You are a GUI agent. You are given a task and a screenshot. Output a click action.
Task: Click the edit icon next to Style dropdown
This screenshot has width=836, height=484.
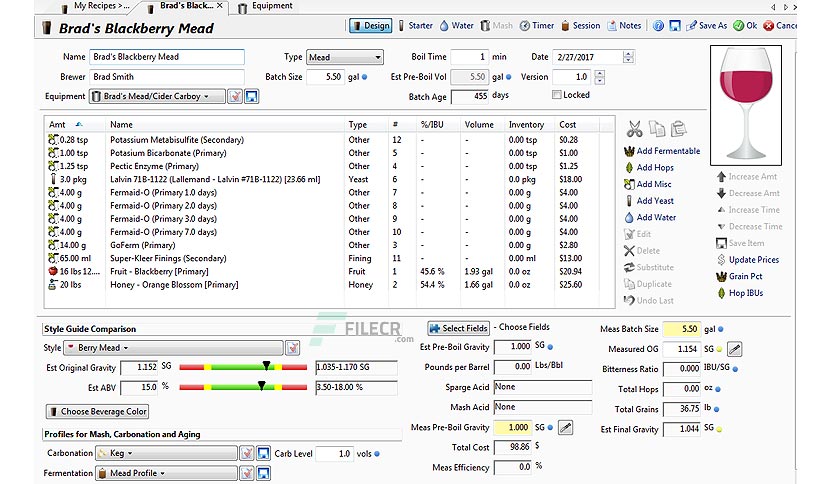coord(292,348)
